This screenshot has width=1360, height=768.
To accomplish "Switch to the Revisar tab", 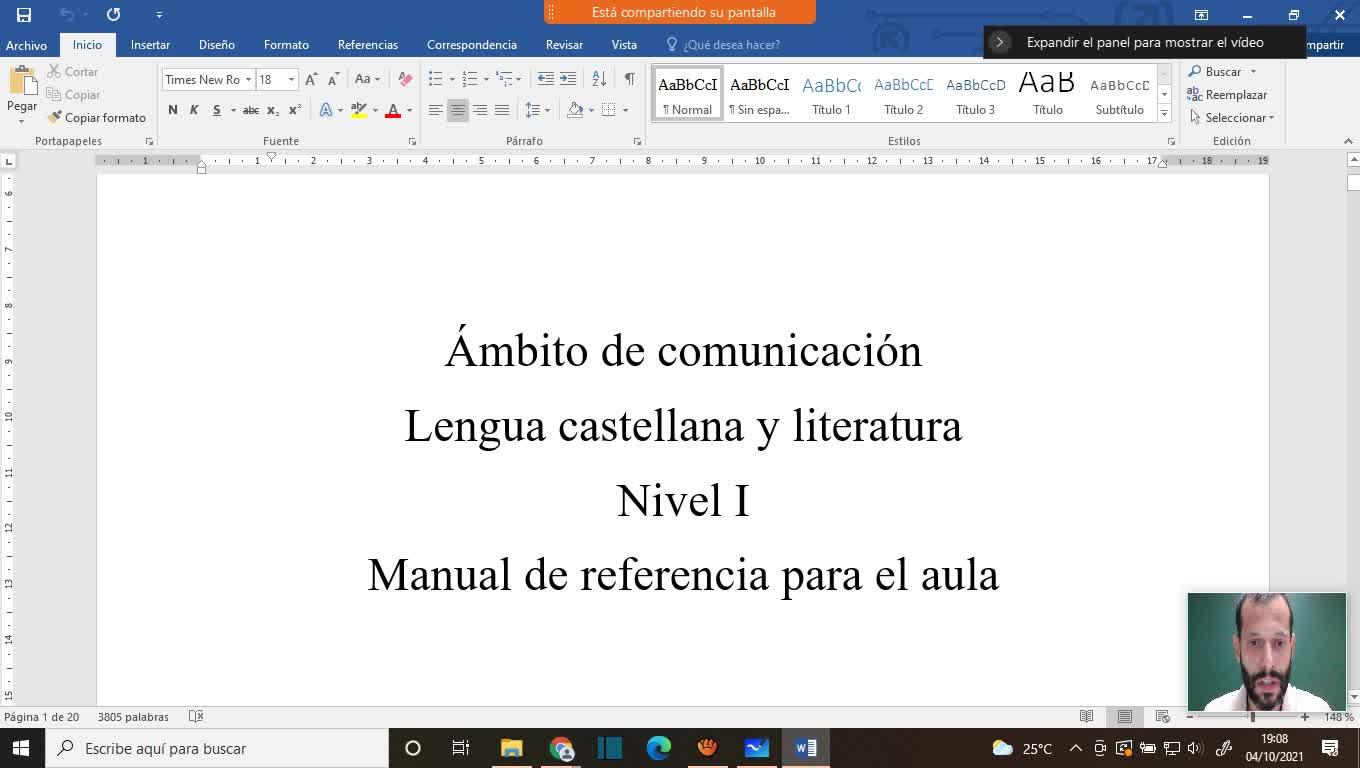I will pos(564,45).
